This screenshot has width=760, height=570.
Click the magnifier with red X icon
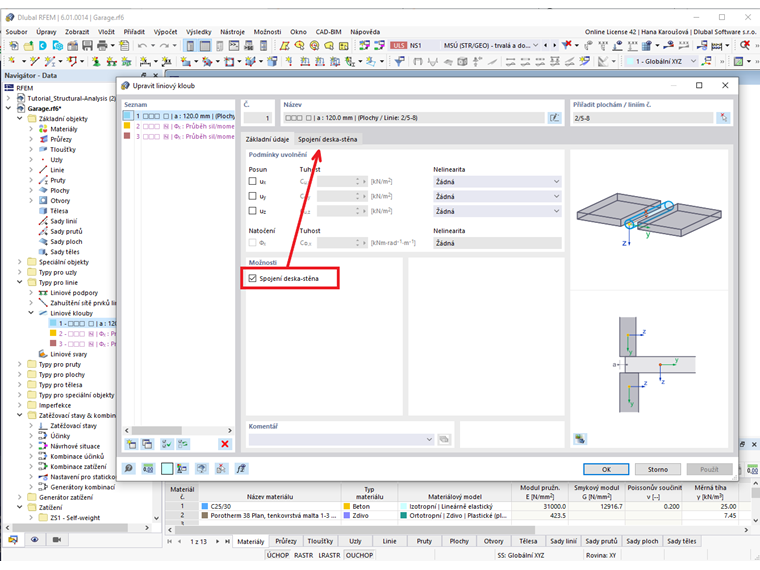pos(745,46)
